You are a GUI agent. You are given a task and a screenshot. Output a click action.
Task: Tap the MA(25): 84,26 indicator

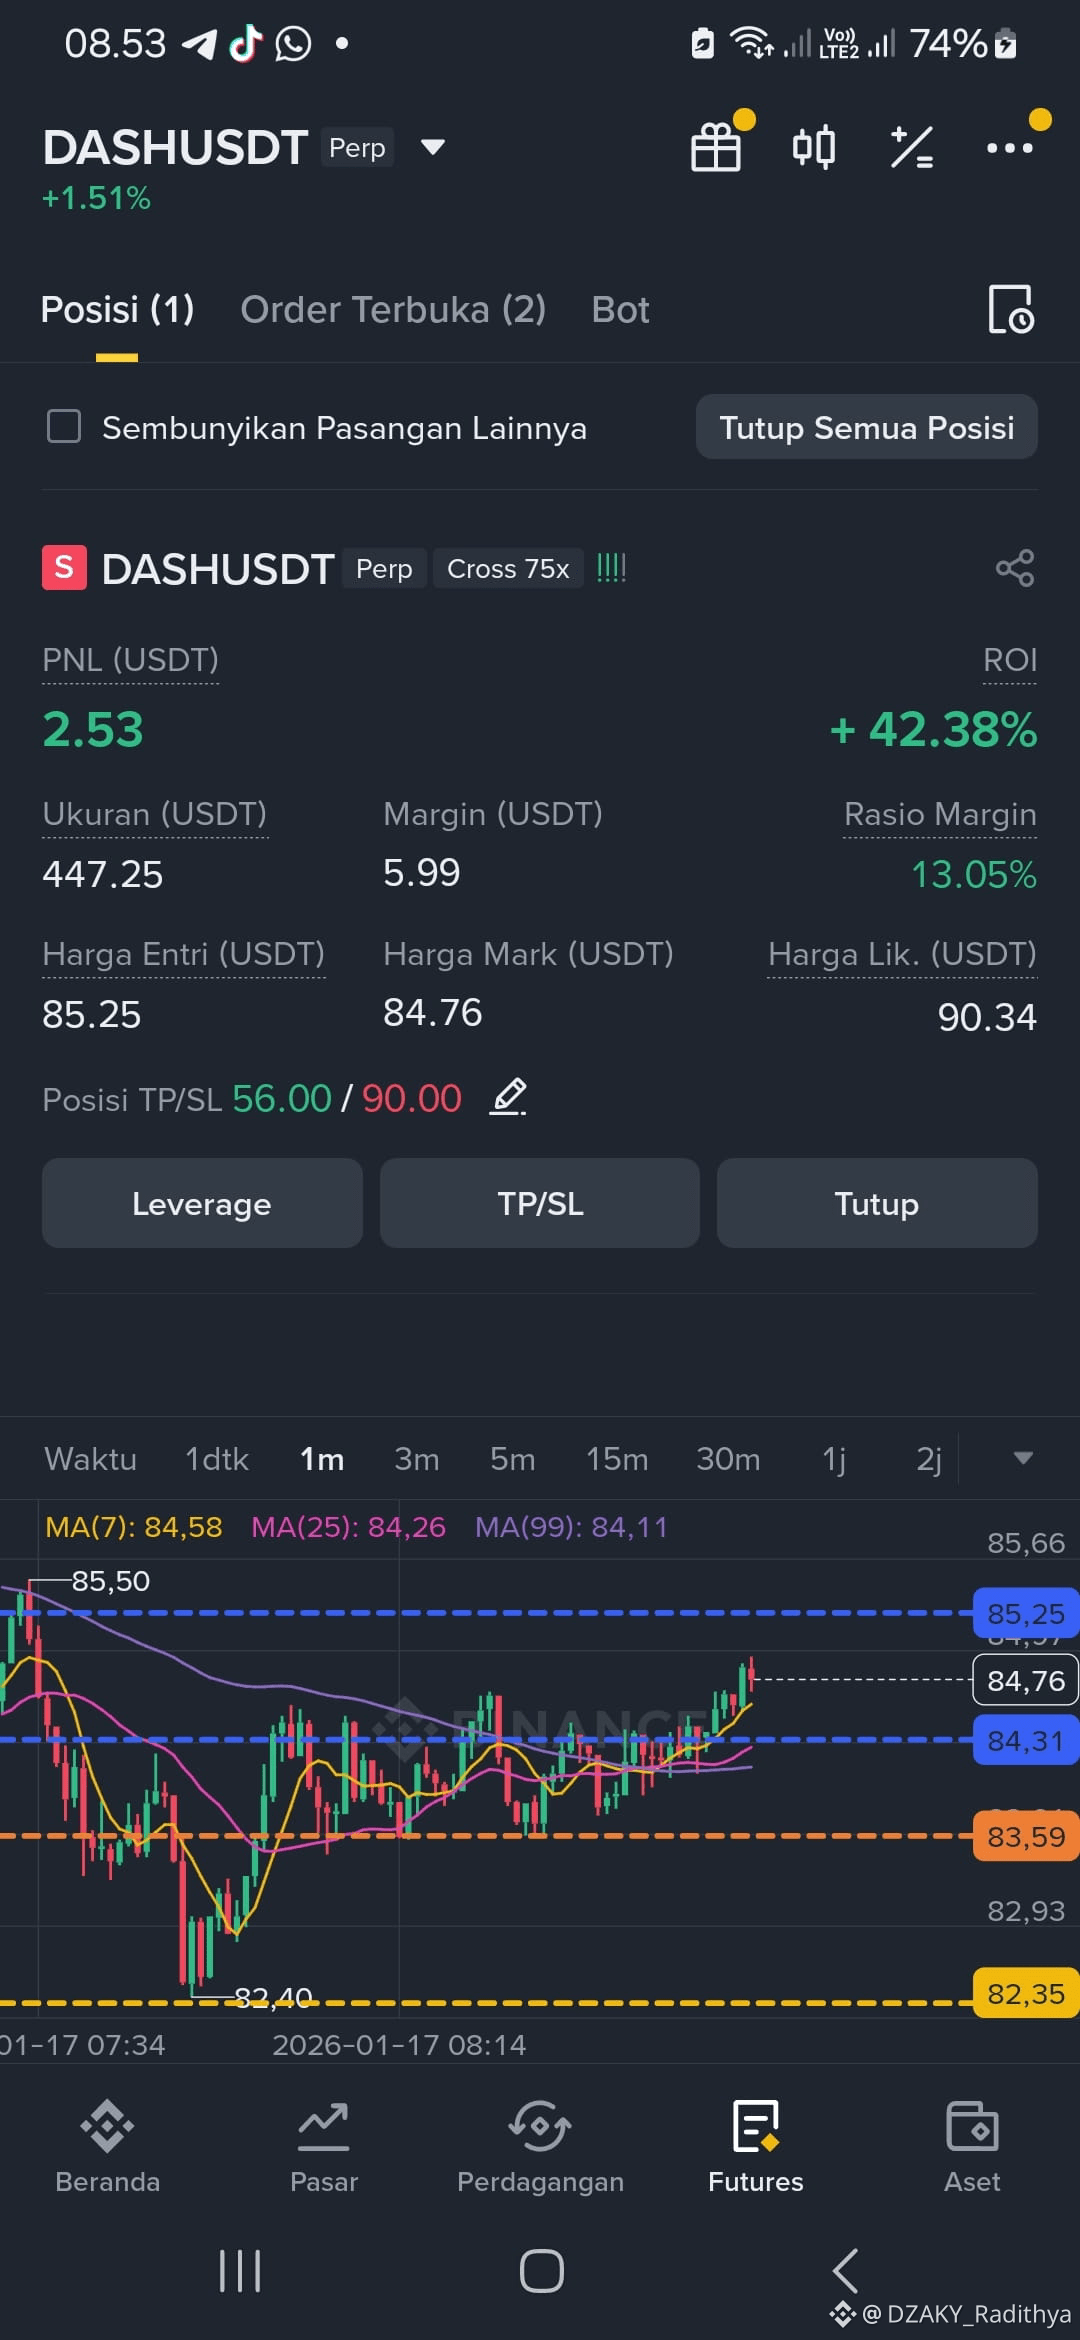tap(348, 1527)
